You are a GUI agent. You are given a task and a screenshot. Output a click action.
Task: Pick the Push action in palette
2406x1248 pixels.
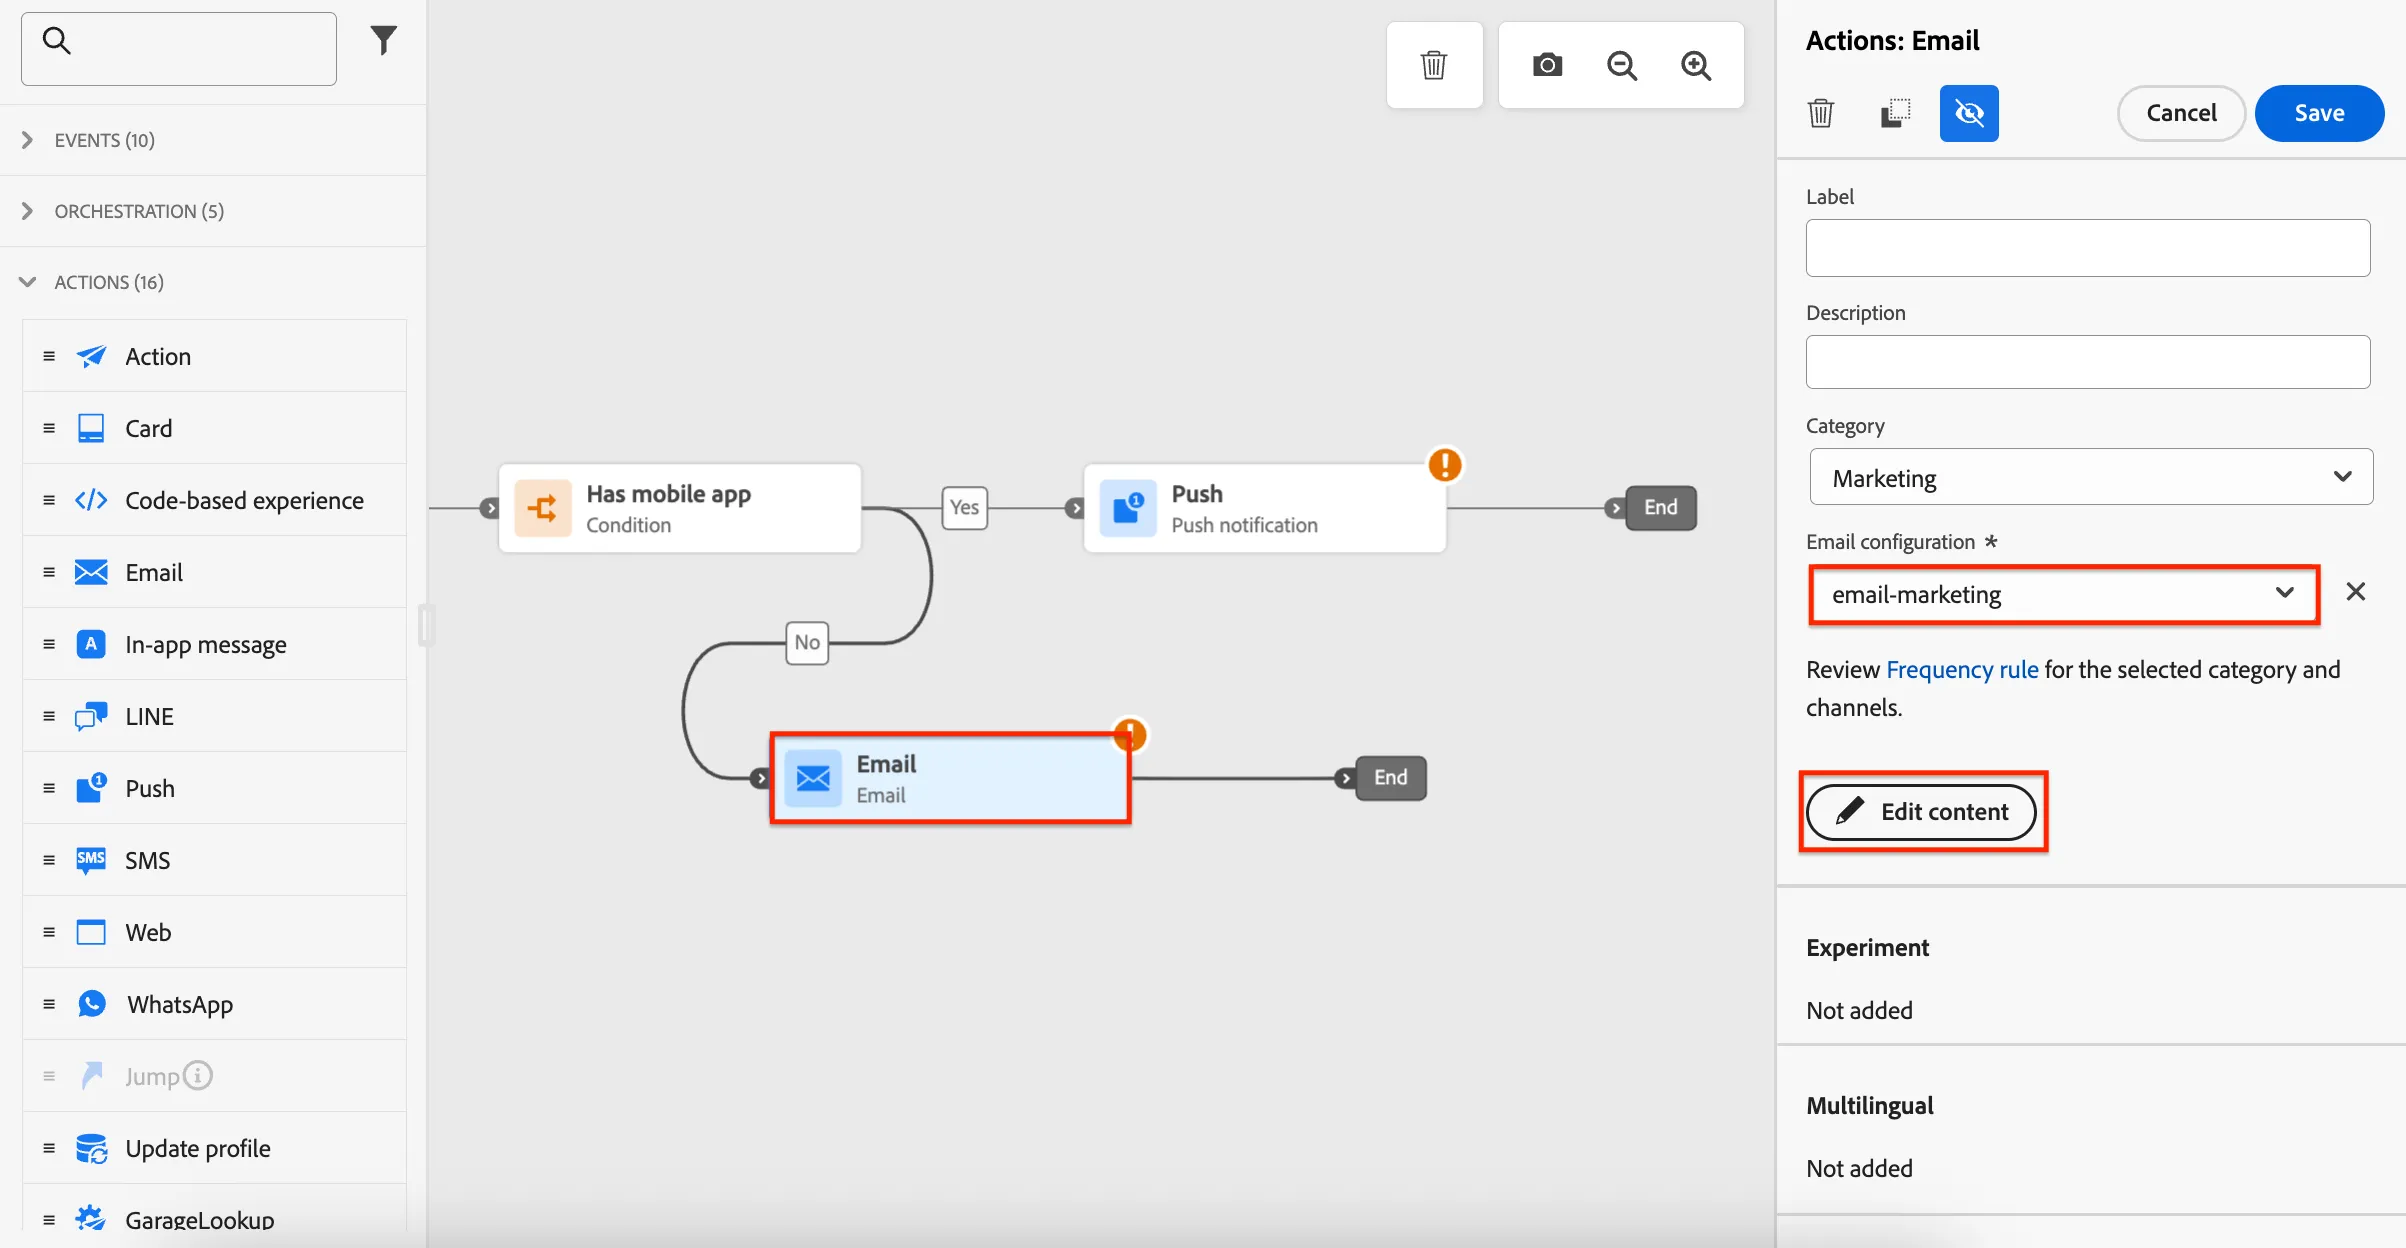pos(214,788)
